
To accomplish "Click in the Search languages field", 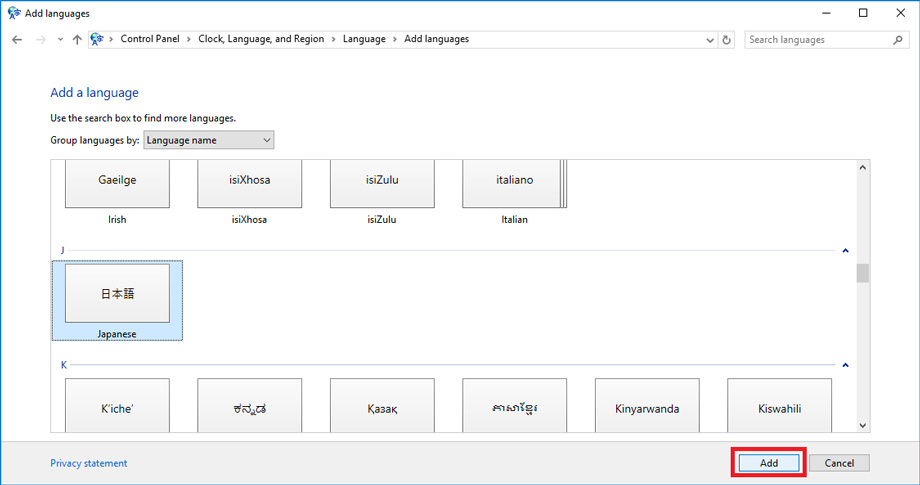I will [x=815, y=40].
